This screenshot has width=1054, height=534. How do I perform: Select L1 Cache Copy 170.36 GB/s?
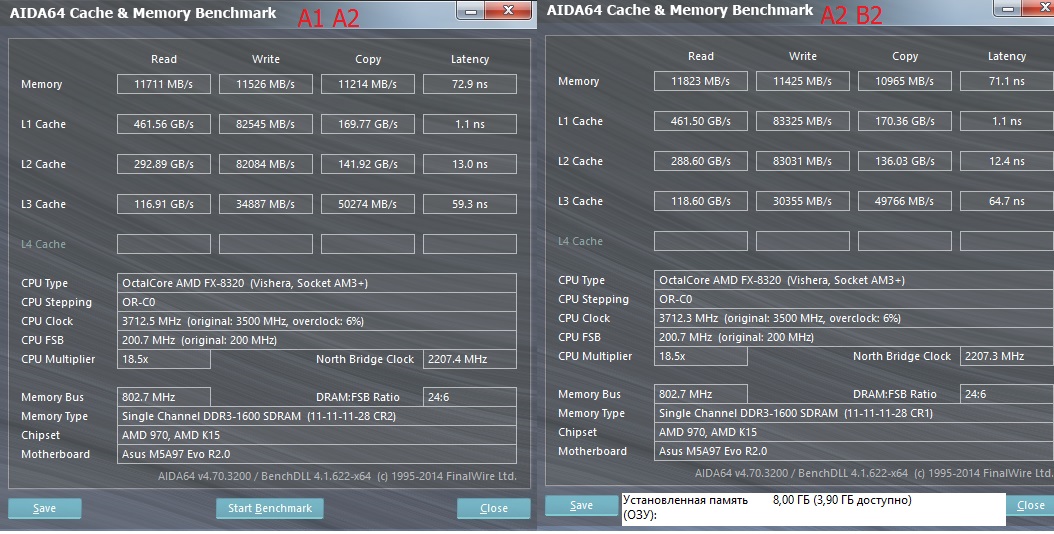(905, 121)
